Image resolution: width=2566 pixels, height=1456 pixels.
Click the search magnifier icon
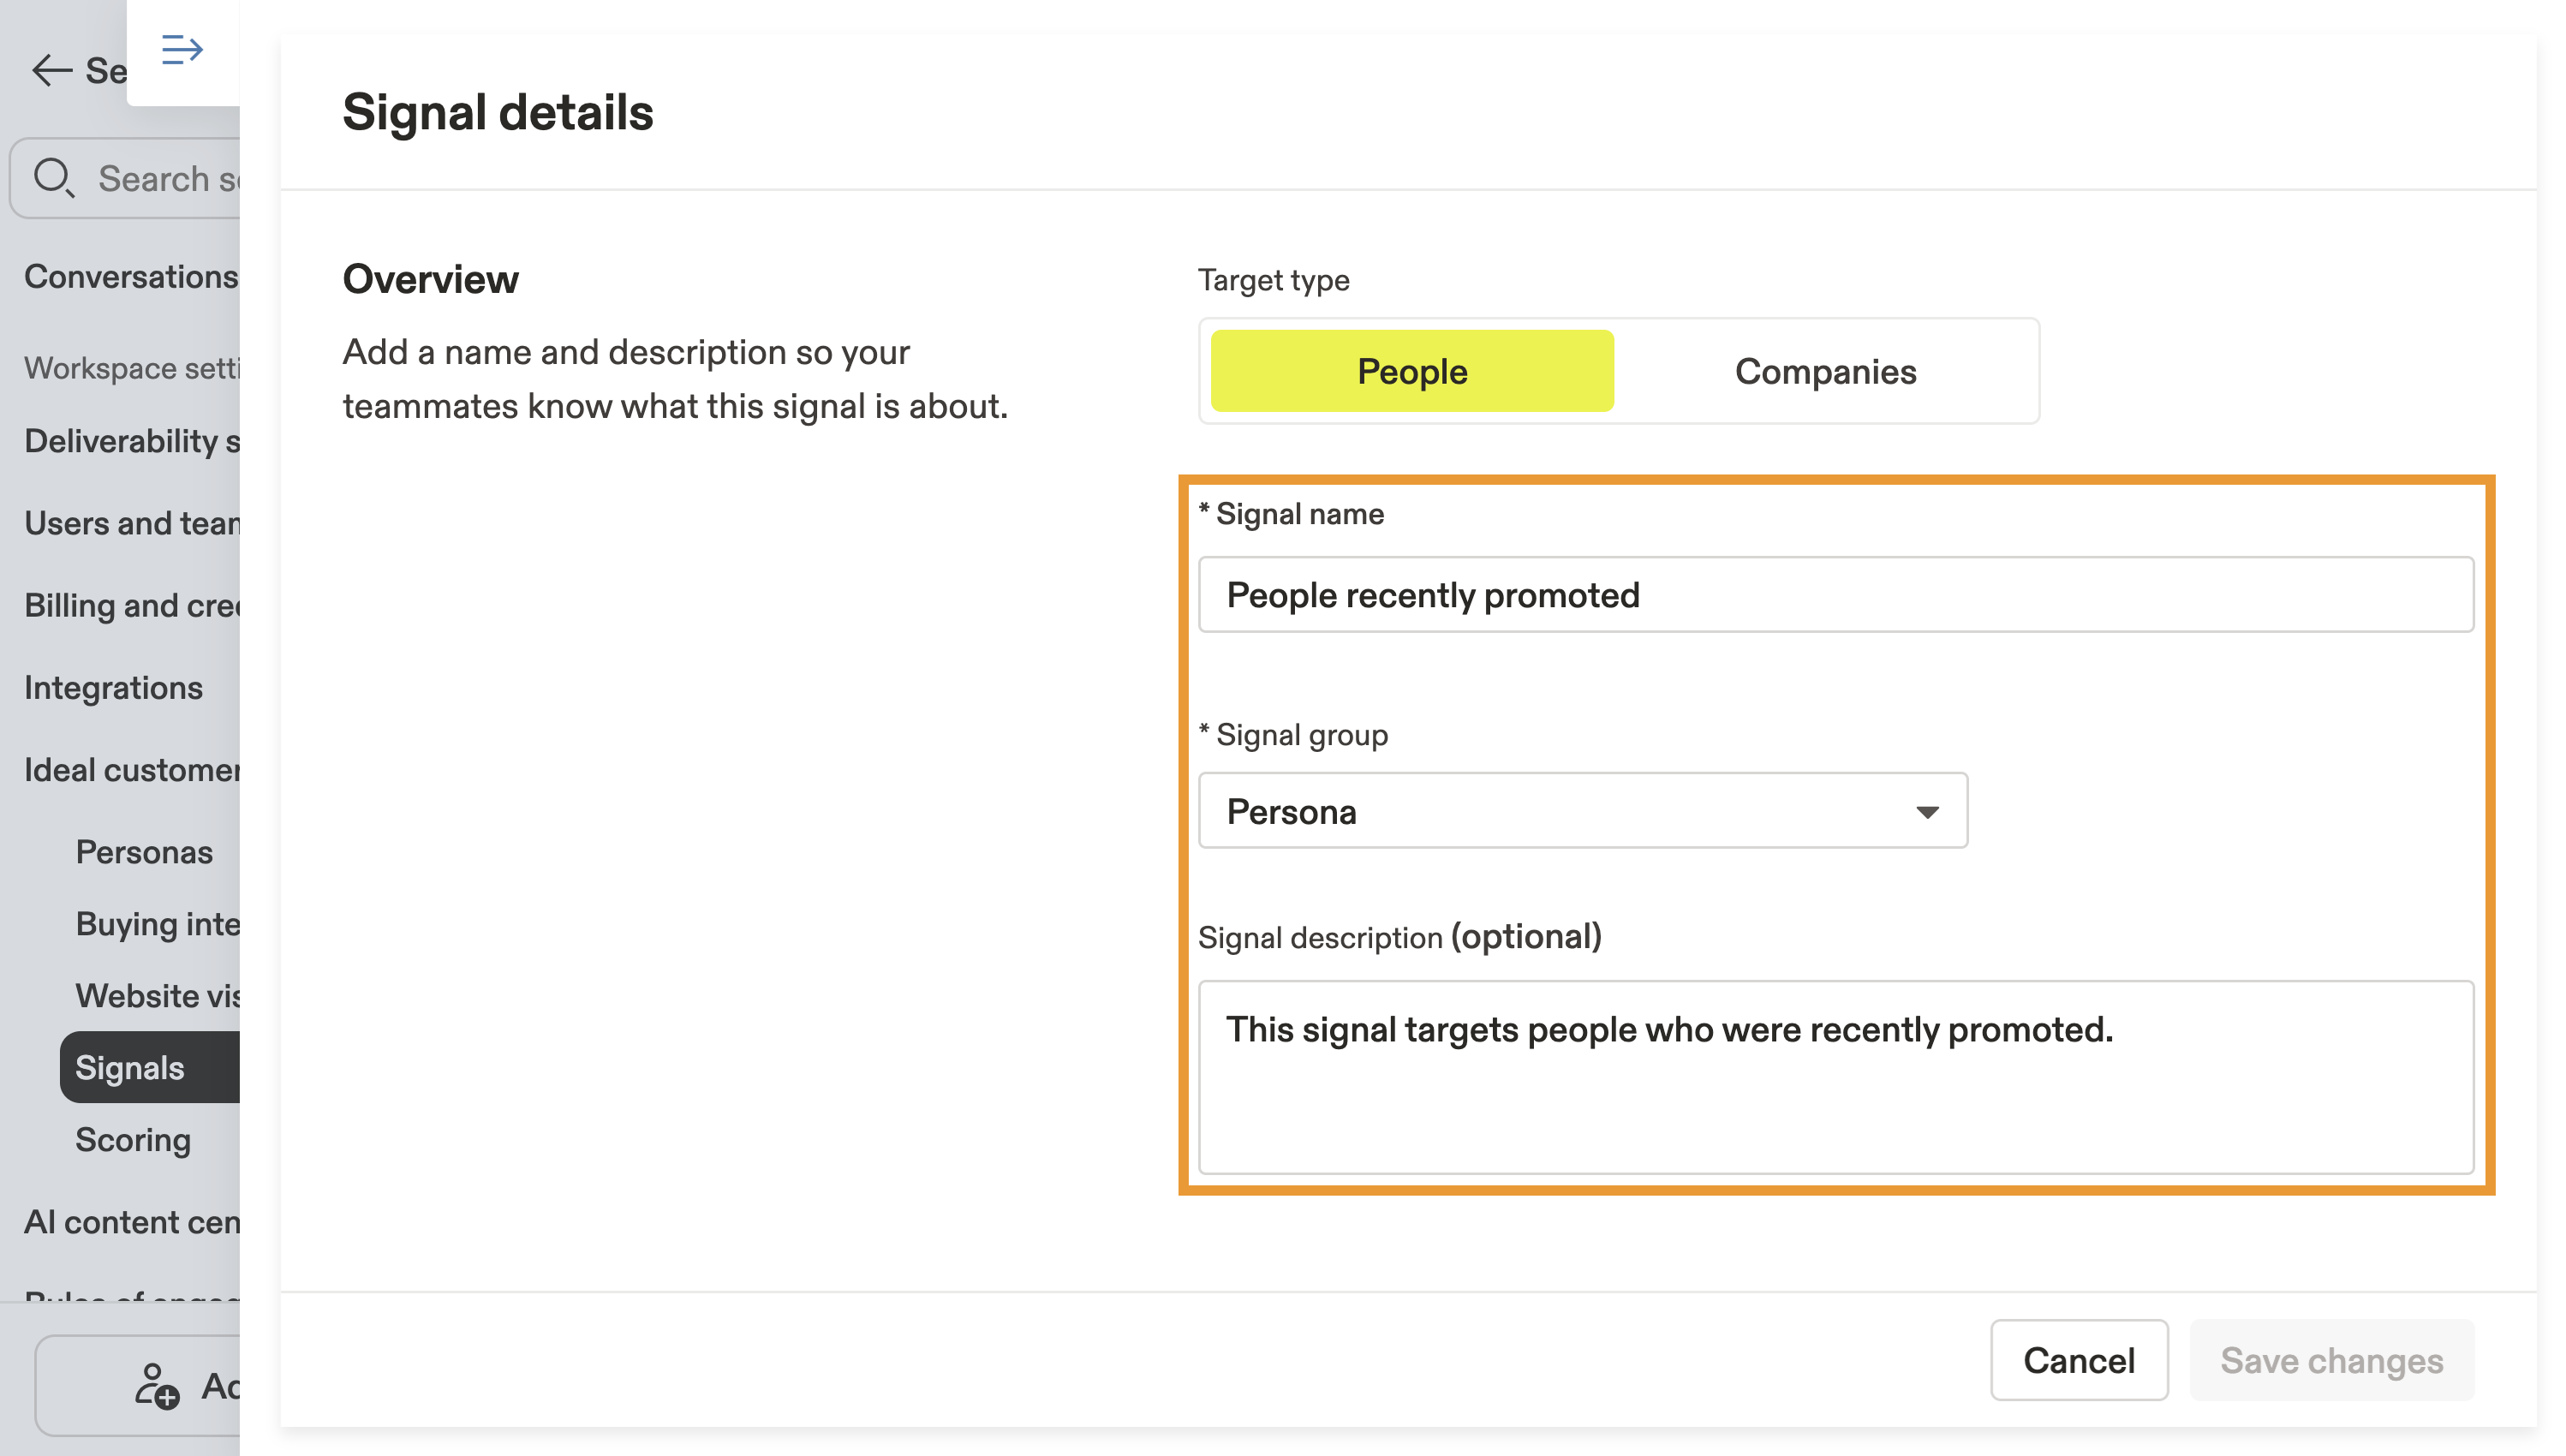[53, 178]
